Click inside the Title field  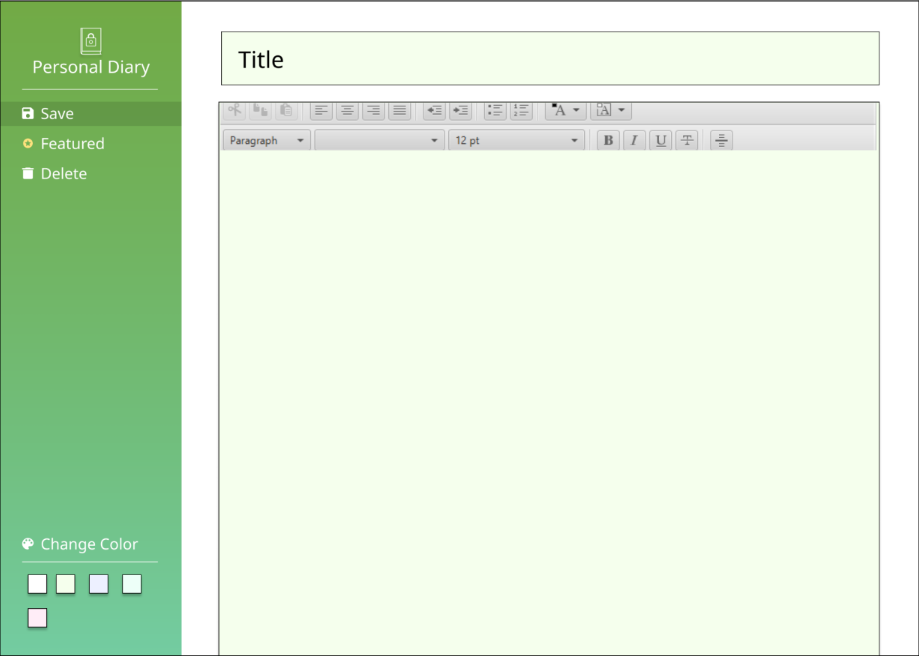pyautogui.click(x=549, y=59)
